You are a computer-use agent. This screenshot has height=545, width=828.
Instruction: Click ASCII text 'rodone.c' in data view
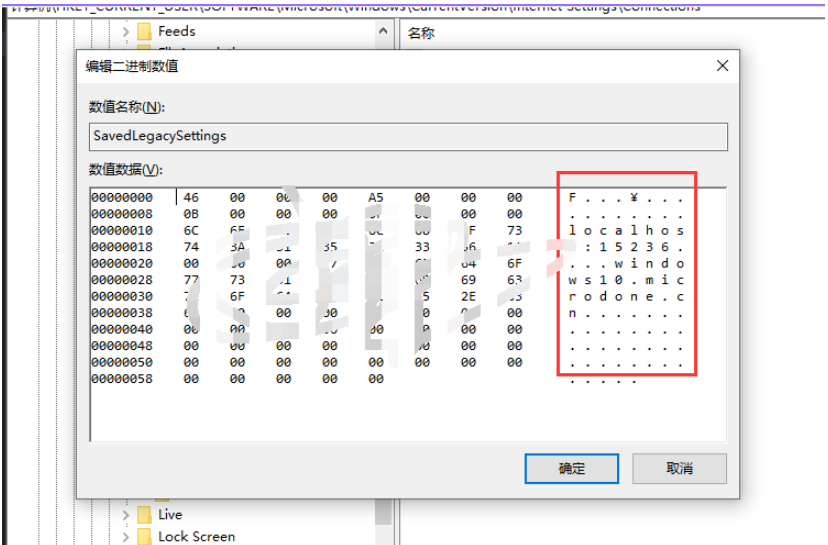pos(626,297)
